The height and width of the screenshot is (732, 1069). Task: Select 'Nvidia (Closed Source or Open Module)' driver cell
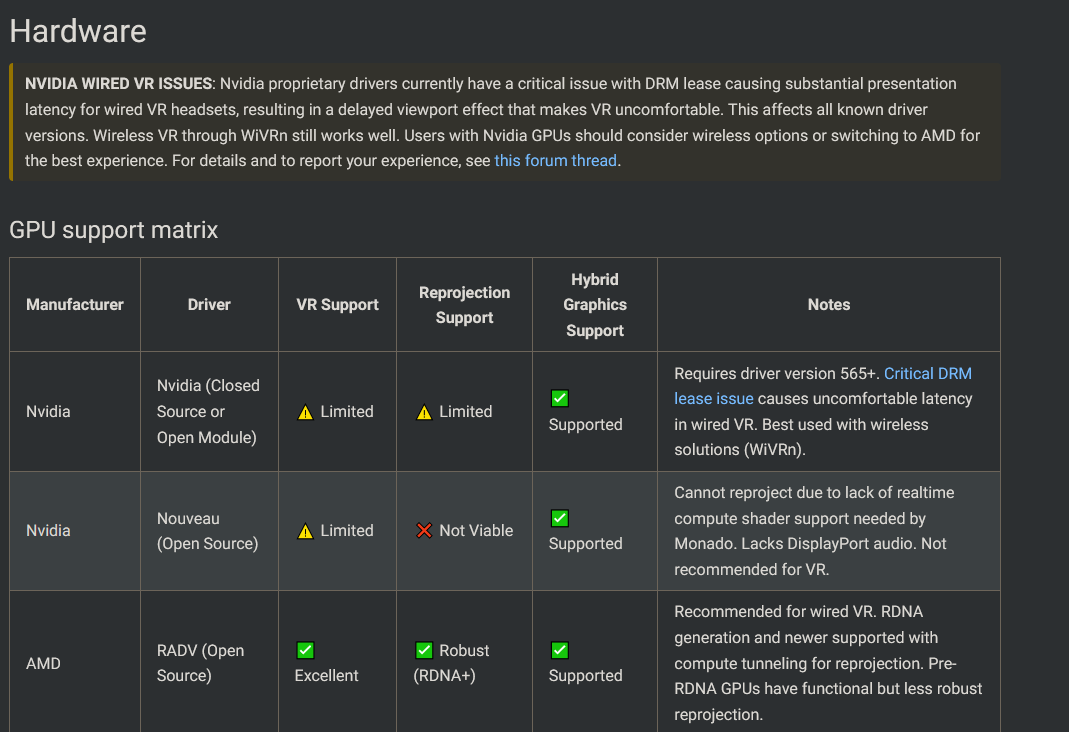click(x=209, y=412)
